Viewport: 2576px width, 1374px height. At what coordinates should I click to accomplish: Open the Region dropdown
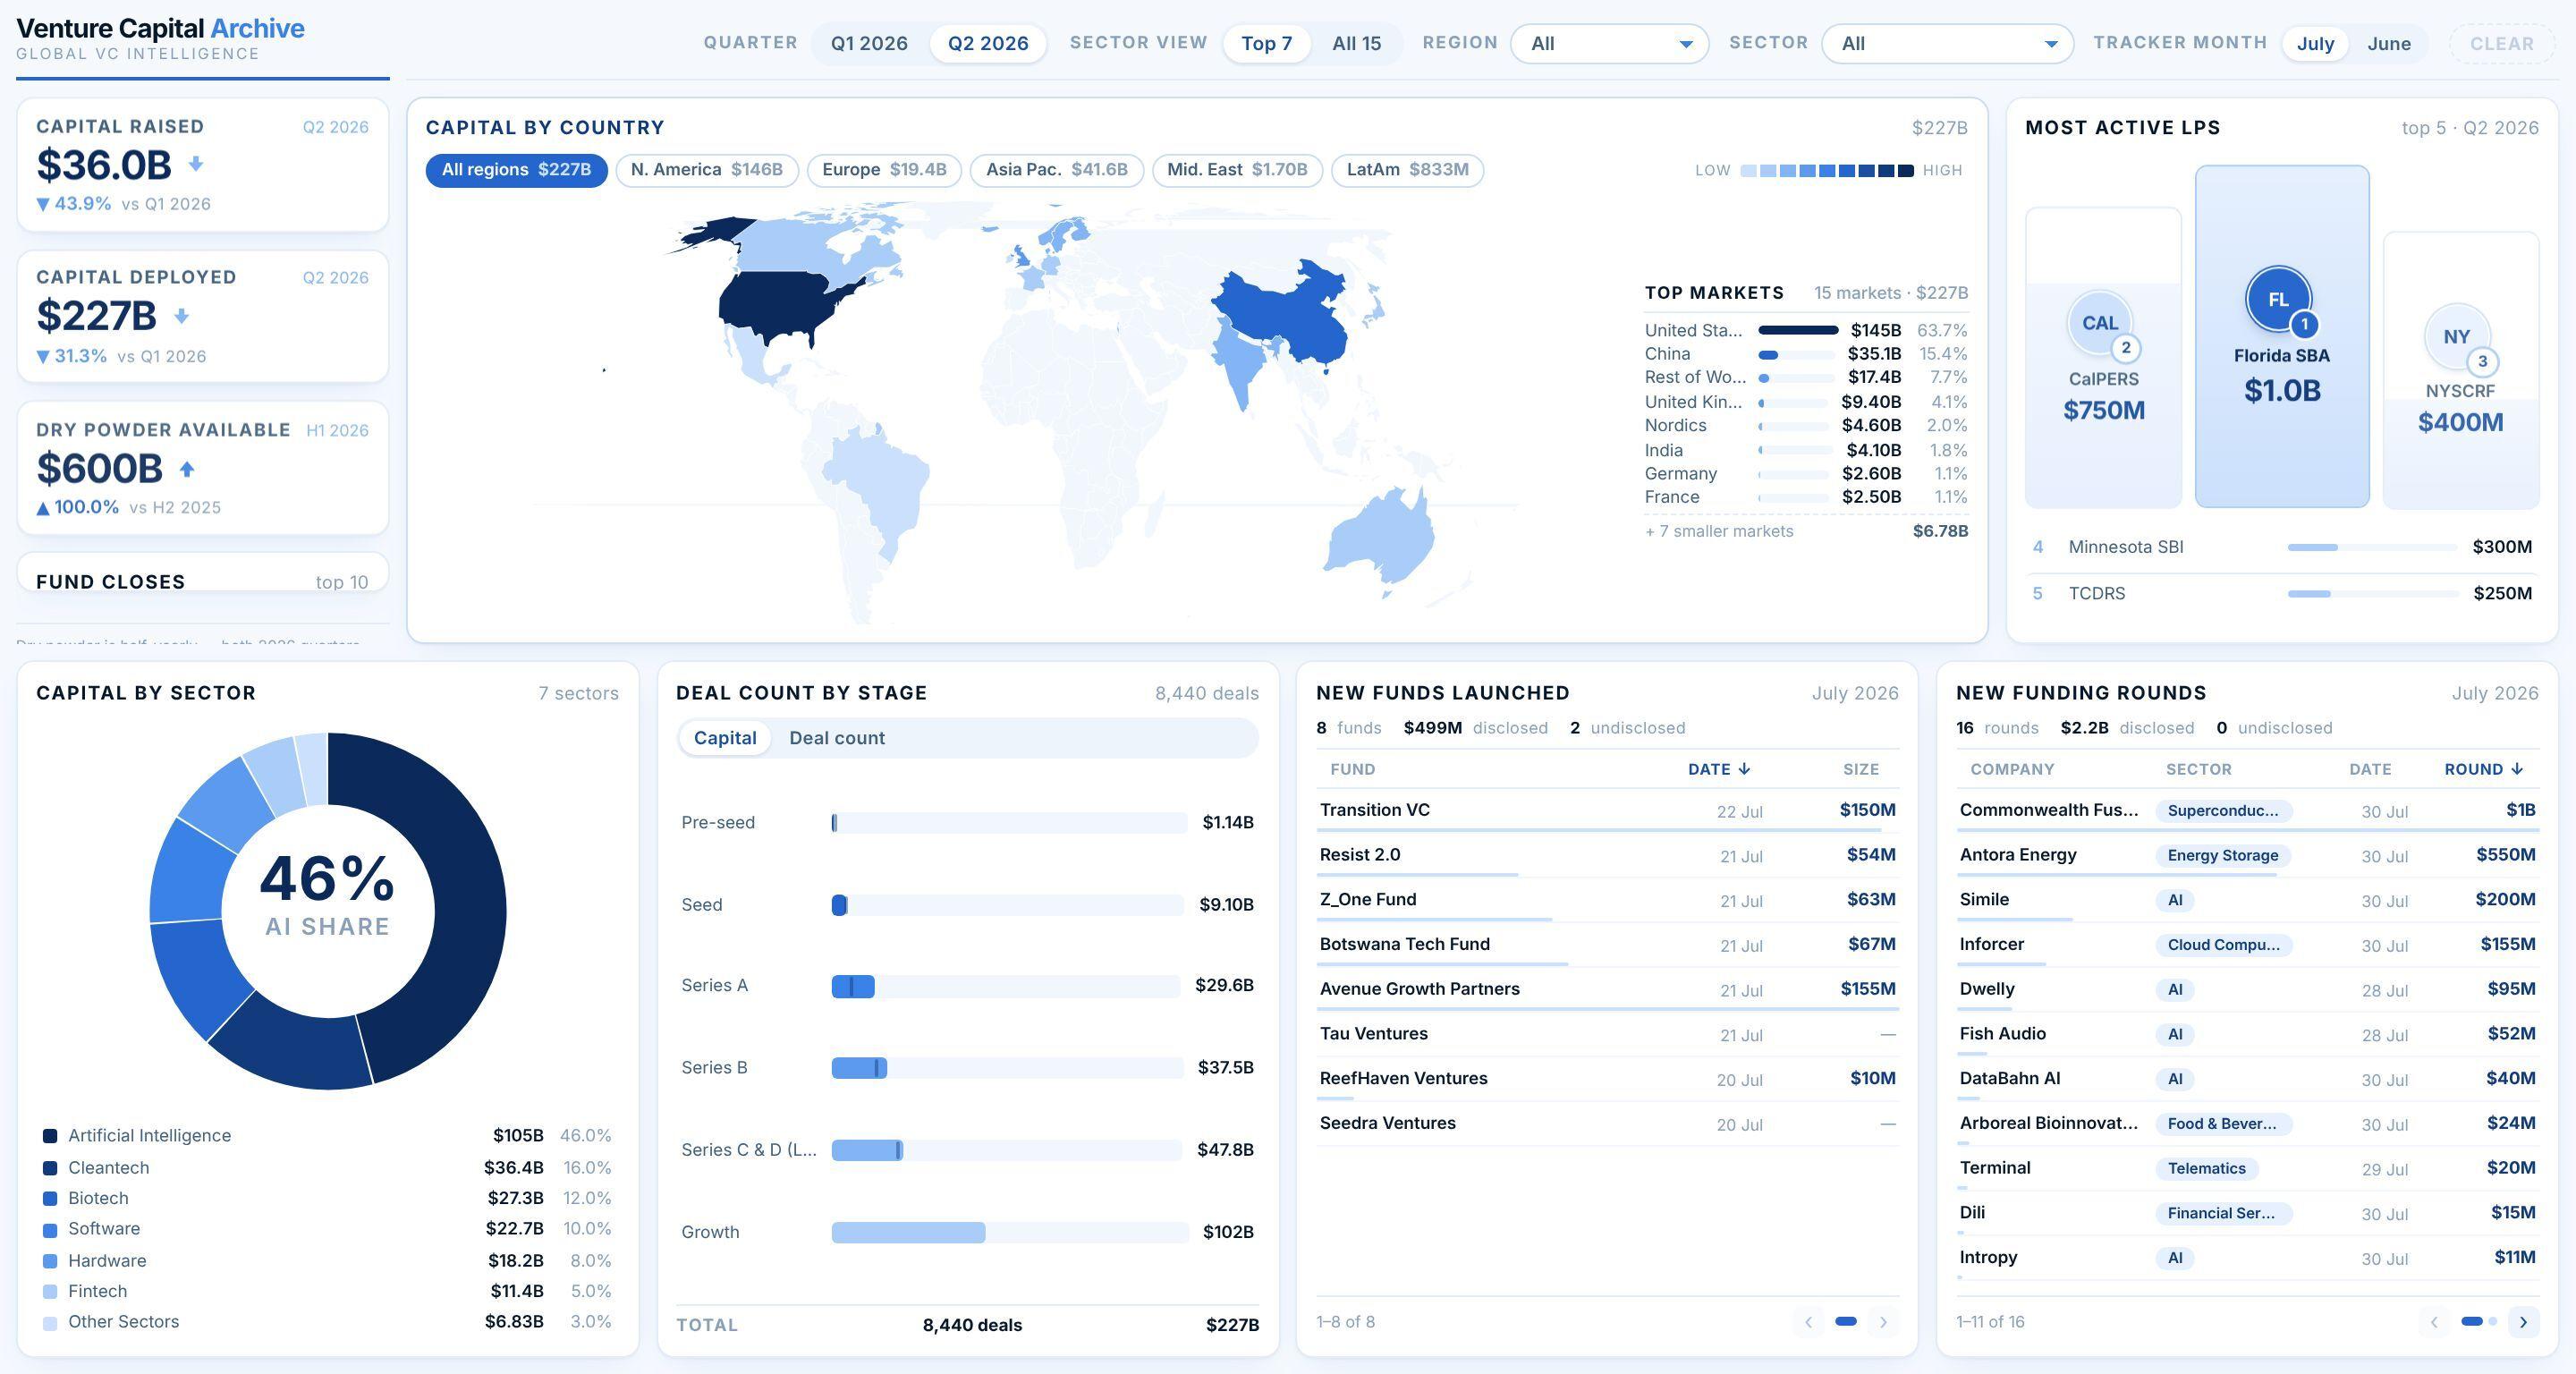(x=1609, y=43)
